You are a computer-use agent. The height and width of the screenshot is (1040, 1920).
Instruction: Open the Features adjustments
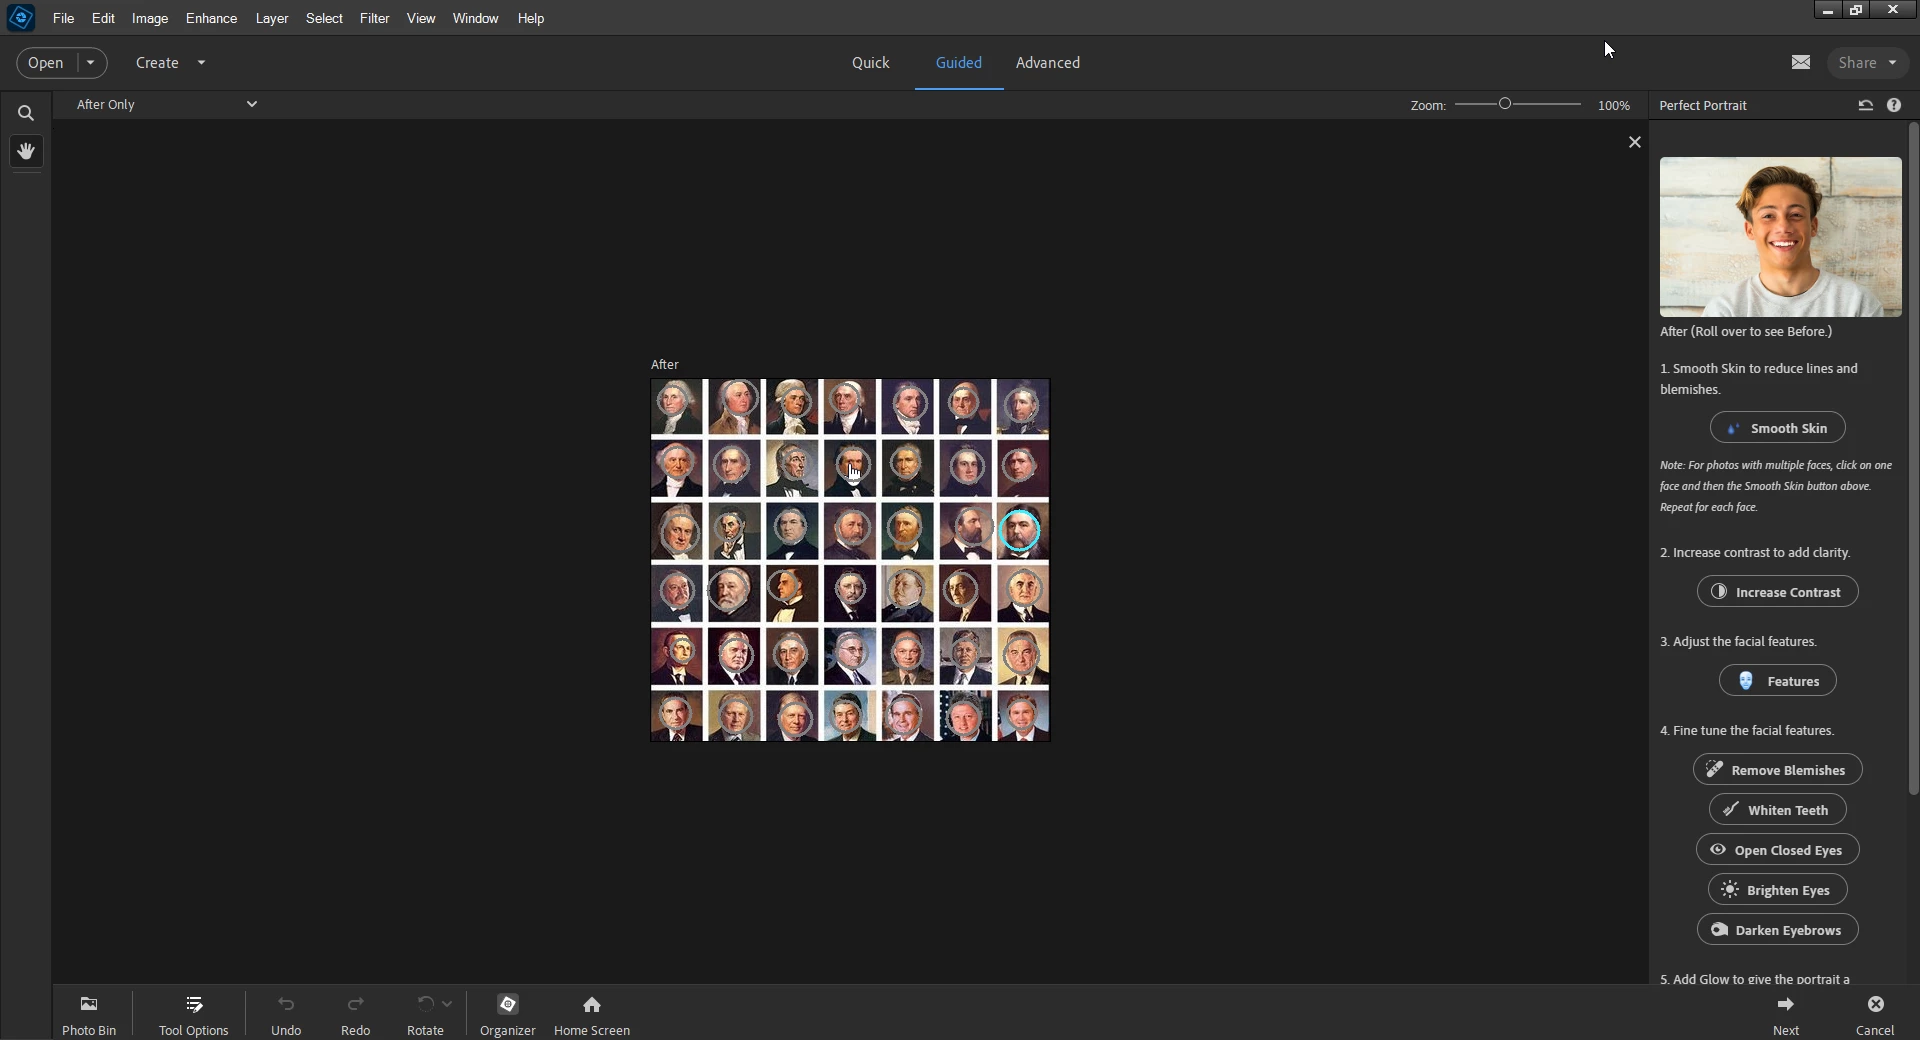(1778, 681)
